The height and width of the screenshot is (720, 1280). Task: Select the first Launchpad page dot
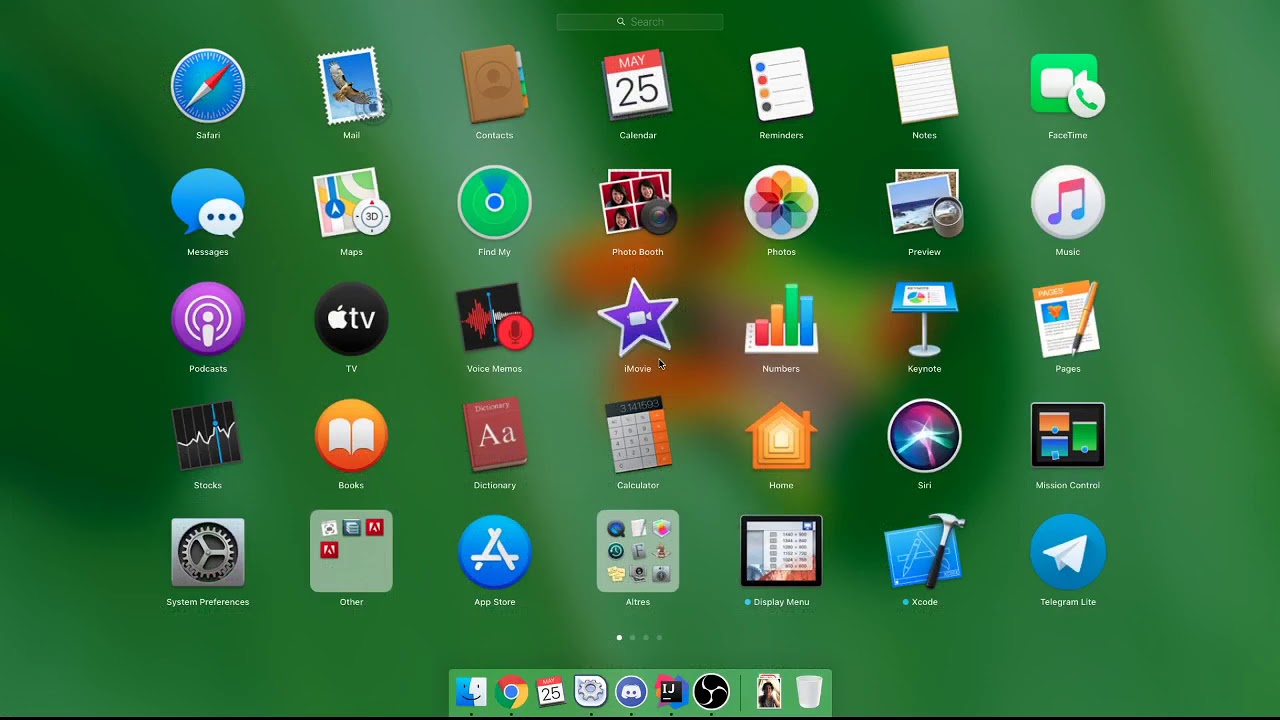point(620,637)
